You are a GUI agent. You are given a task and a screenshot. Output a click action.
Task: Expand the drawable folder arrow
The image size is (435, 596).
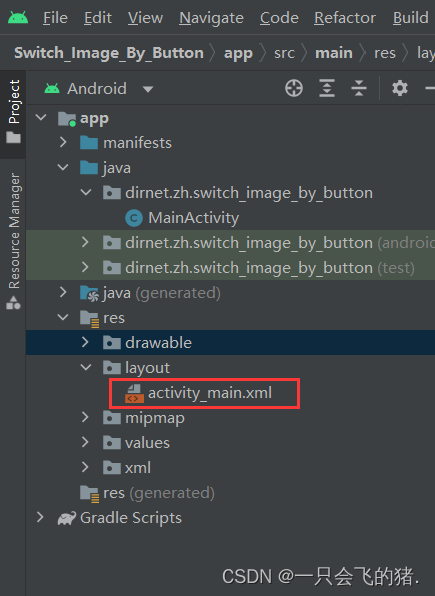tap(85, 342)
